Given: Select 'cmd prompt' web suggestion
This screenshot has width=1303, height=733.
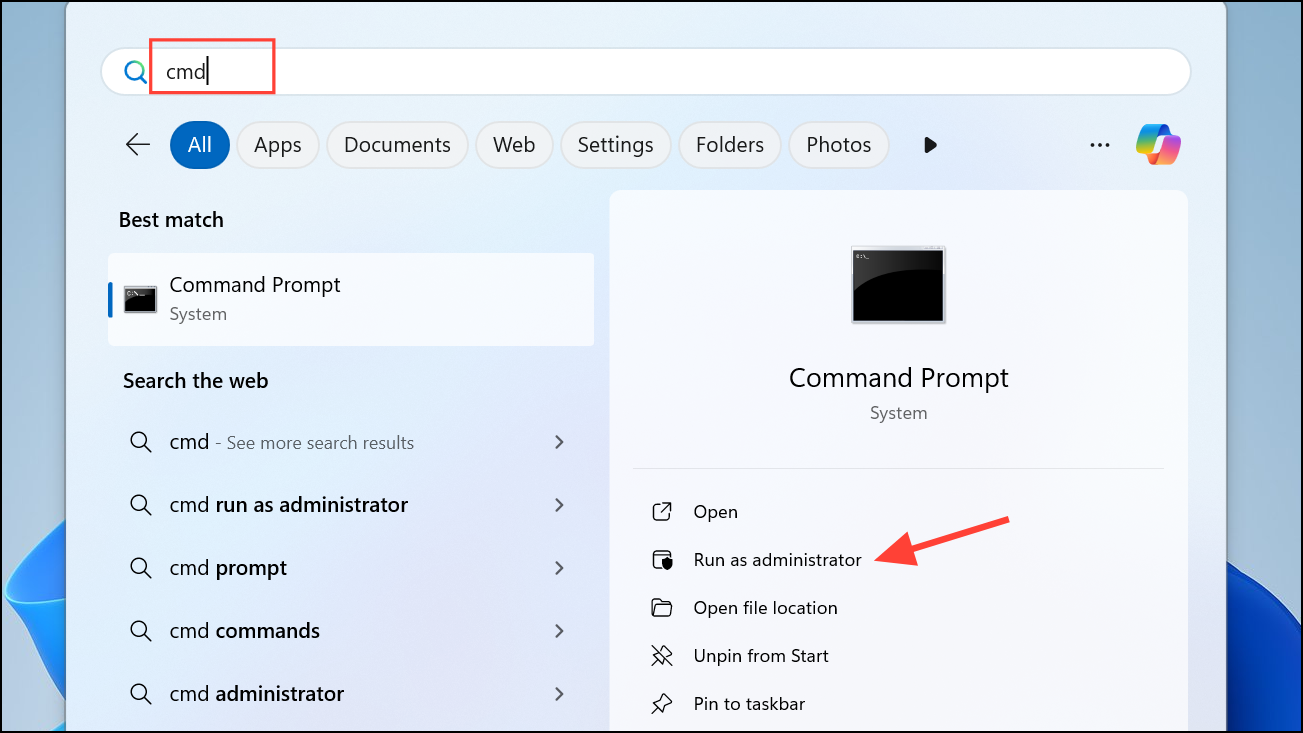Looking at the screenshot, I should point(351,568).
